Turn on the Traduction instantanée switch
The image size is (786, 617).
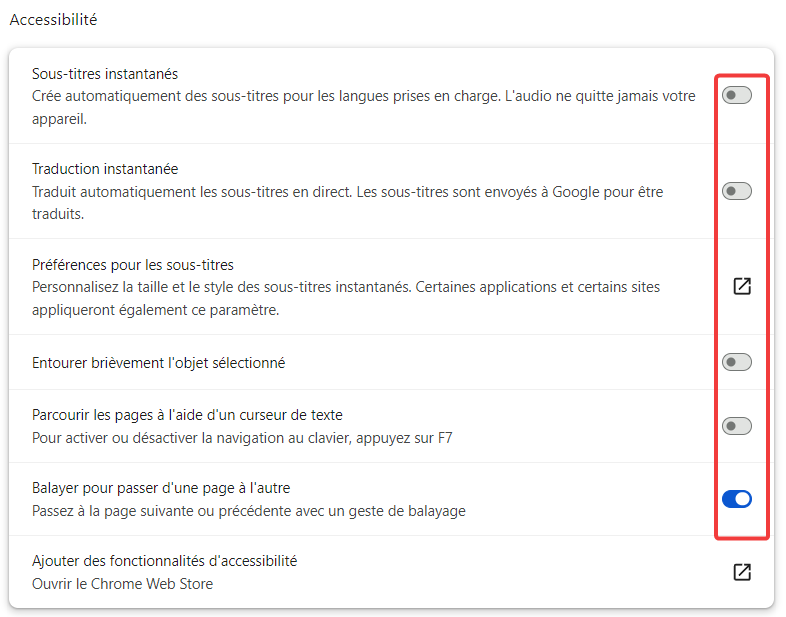pos(736,191)
